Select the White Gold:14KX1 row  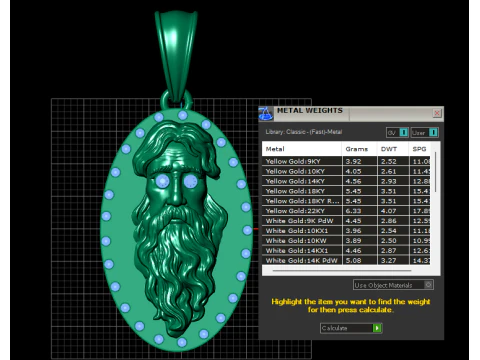pyautogui.click(x=346, y=250)
